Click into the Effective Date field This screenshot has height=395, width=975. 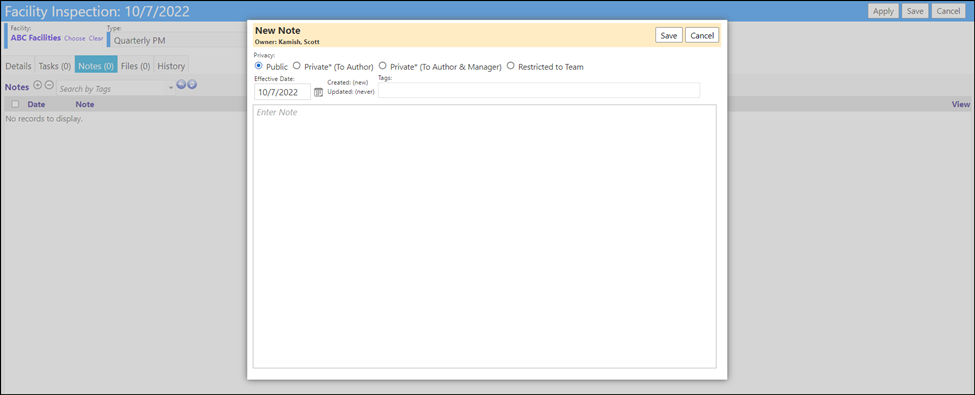tap(282, 91)
